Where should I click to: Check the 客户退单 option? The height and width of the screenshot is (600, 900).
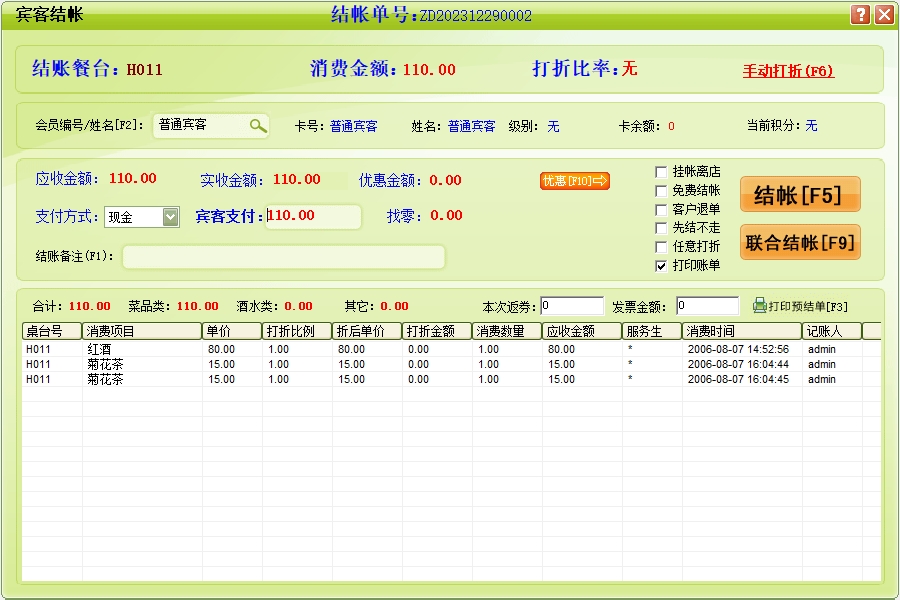(x=661, y=210)
